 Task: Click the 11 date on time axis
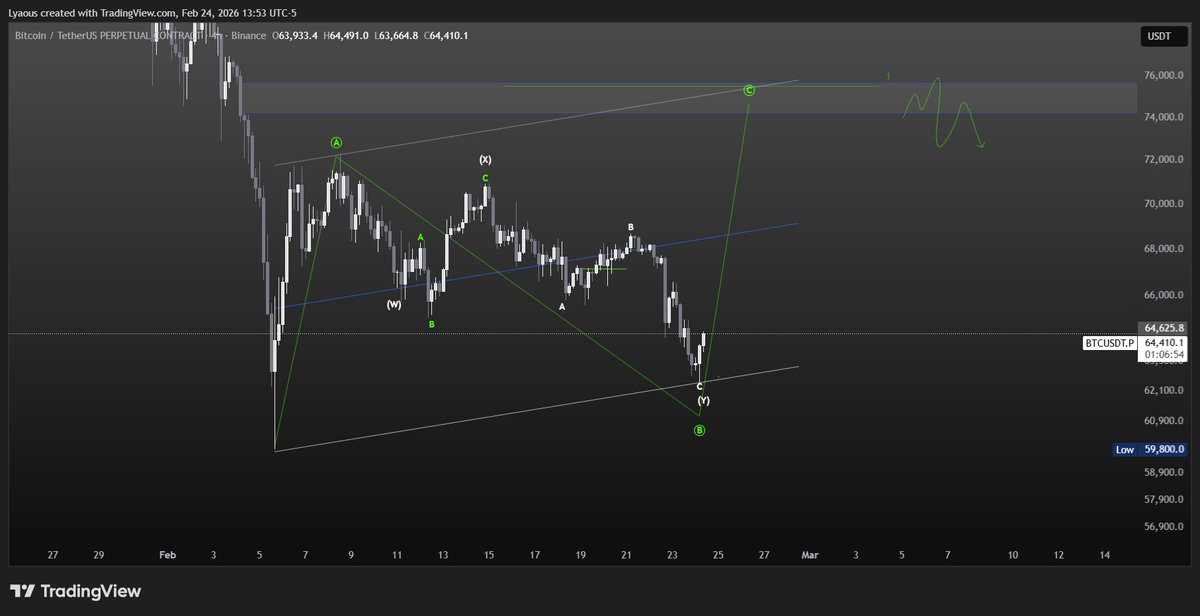coord(397,554)
